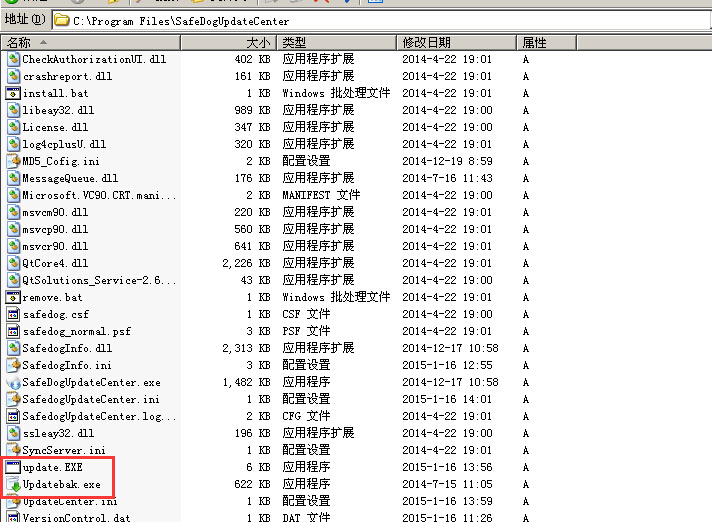Click the msvcp90.dll file icon
This screenshot has width=712, height=522.
(x=14, y=229)
